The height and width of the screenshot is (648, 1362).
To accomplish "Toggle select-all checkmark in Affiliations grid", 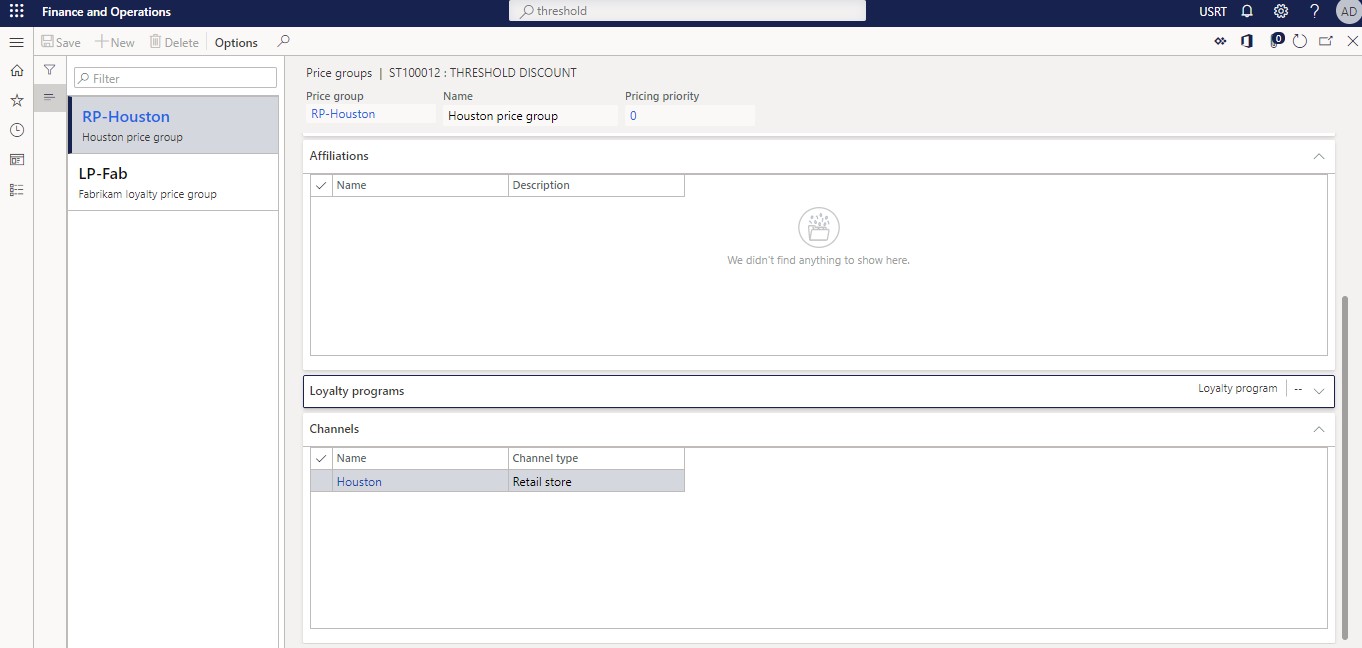I will click(x=321, y=186).
